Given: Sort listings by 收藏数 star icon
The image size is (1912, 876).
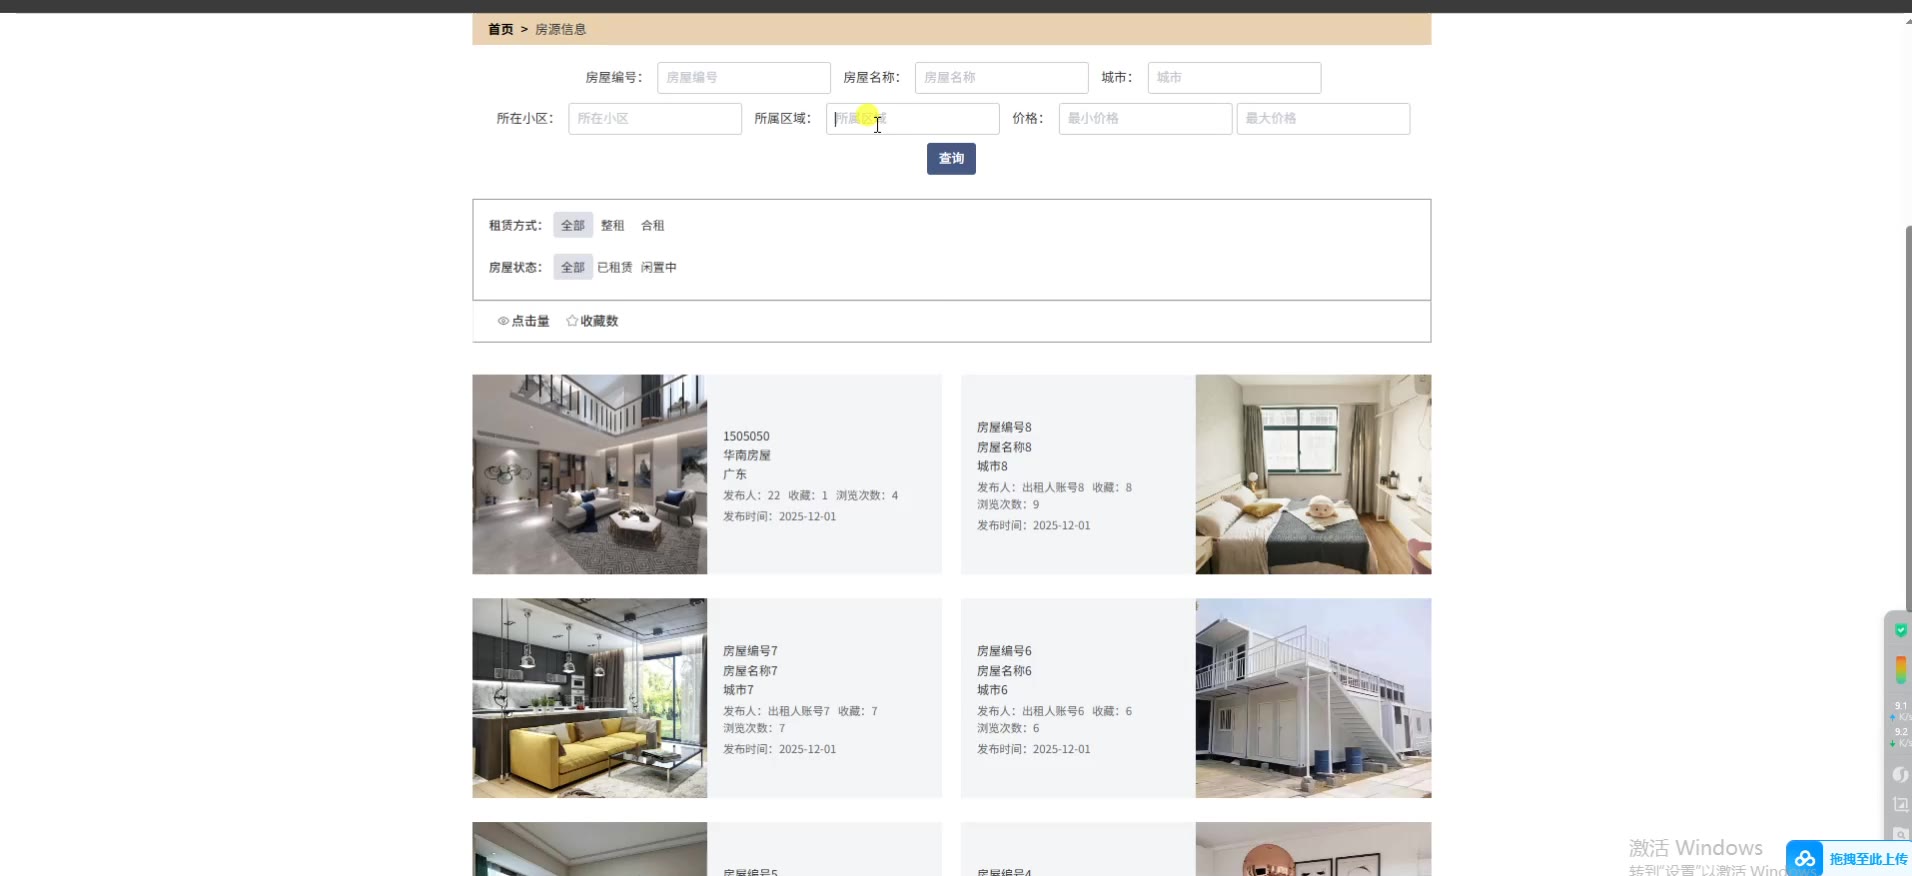Looking at the screenshot, I should tap(572, 321).
